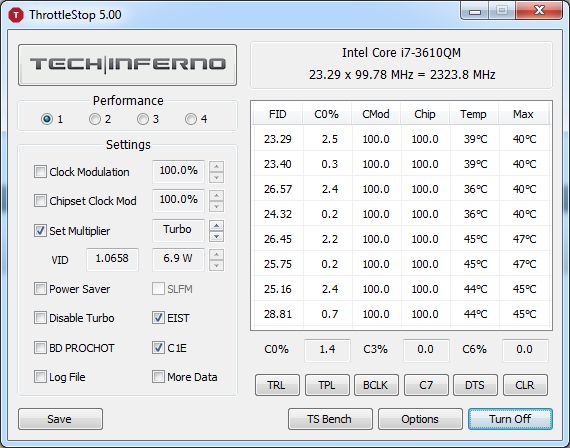Uncheck the Set Multiplier checkbox
The image size is (570, 448).
[x=40, y=231]
